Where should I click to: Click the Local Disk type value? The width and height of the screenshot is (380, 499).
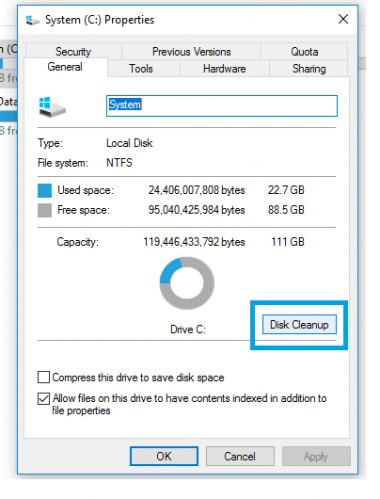129,143
